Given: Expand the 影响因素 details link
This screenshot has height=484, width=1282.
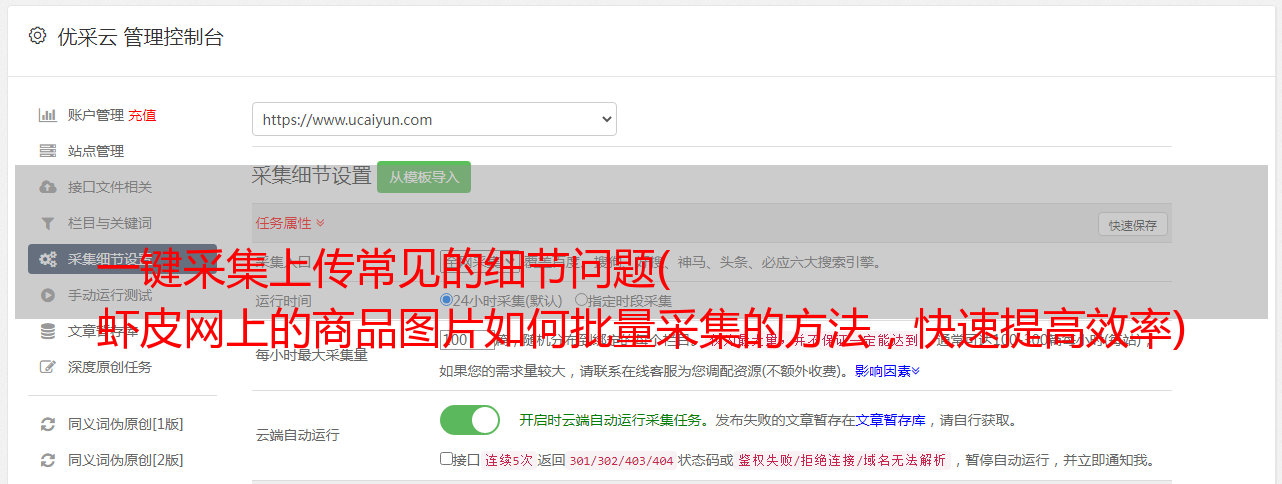Looking at the screenshot, I should (887, 371).
